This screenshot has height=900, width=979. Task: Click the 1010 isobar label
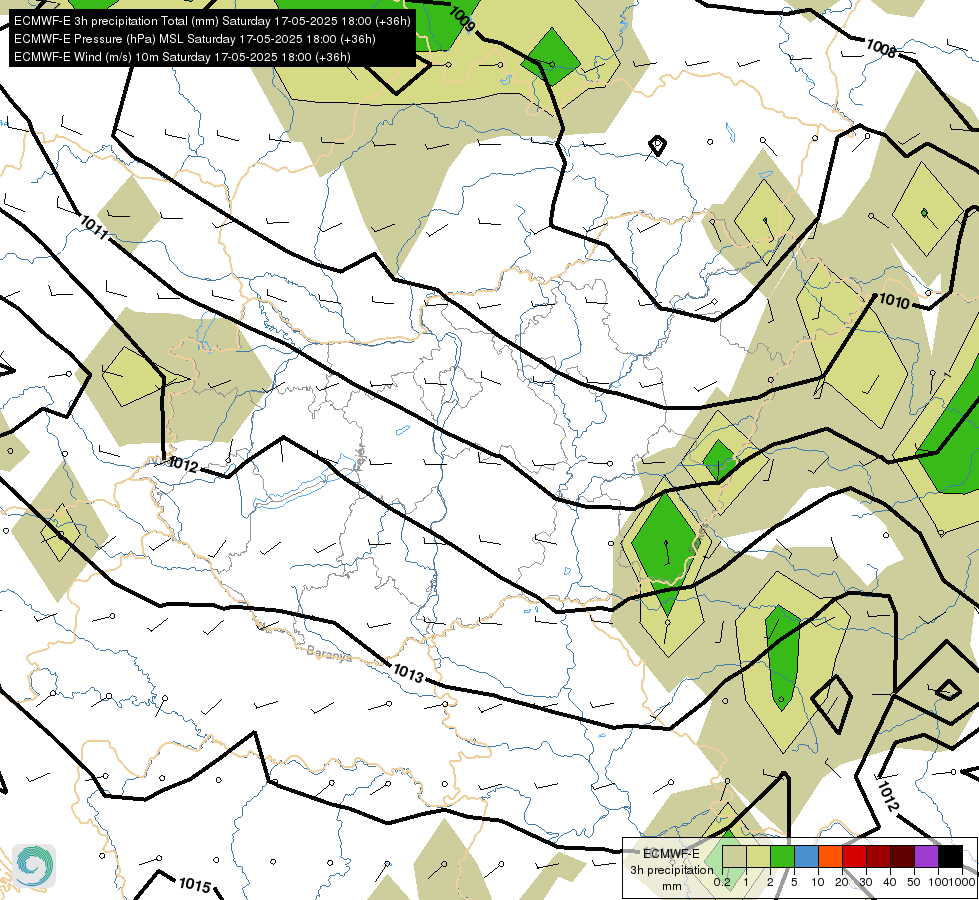pos(894,302)
